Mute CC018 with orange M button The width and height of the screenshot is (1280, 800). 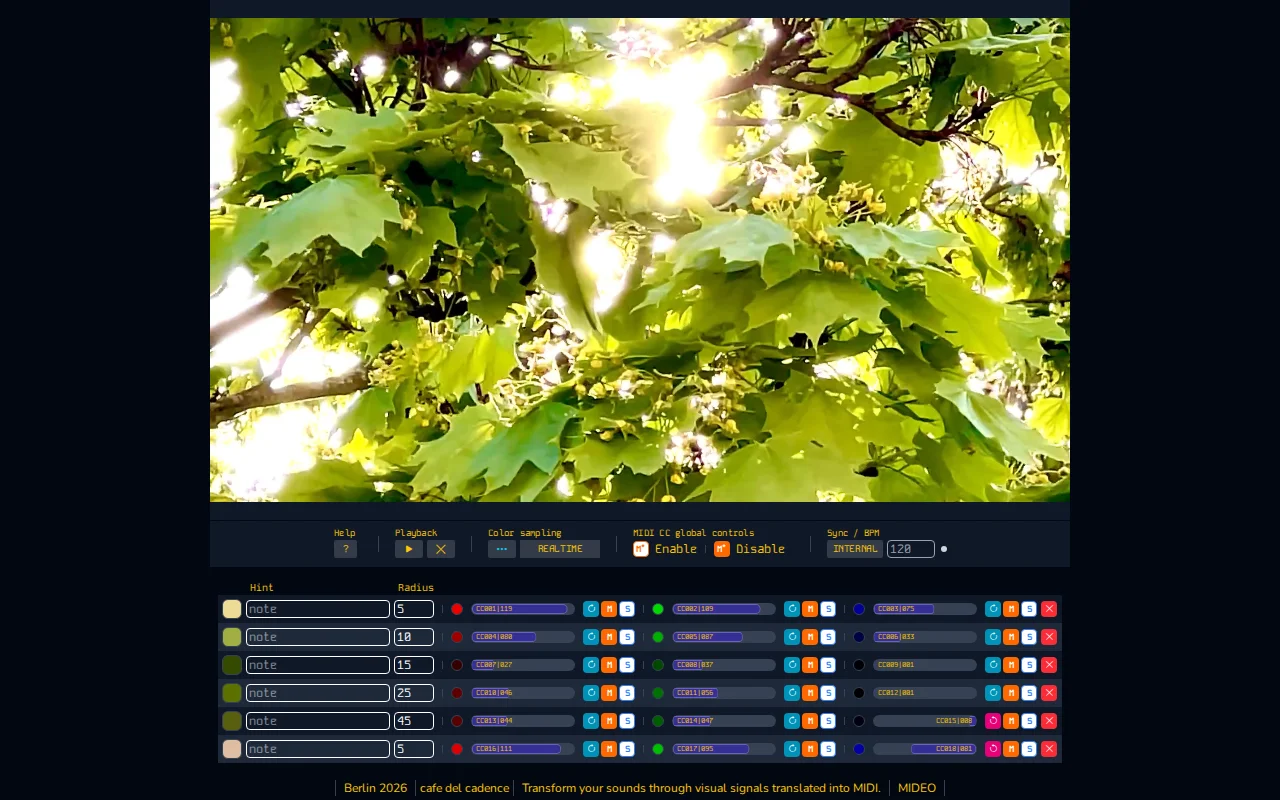click(x=1011, y=749)
